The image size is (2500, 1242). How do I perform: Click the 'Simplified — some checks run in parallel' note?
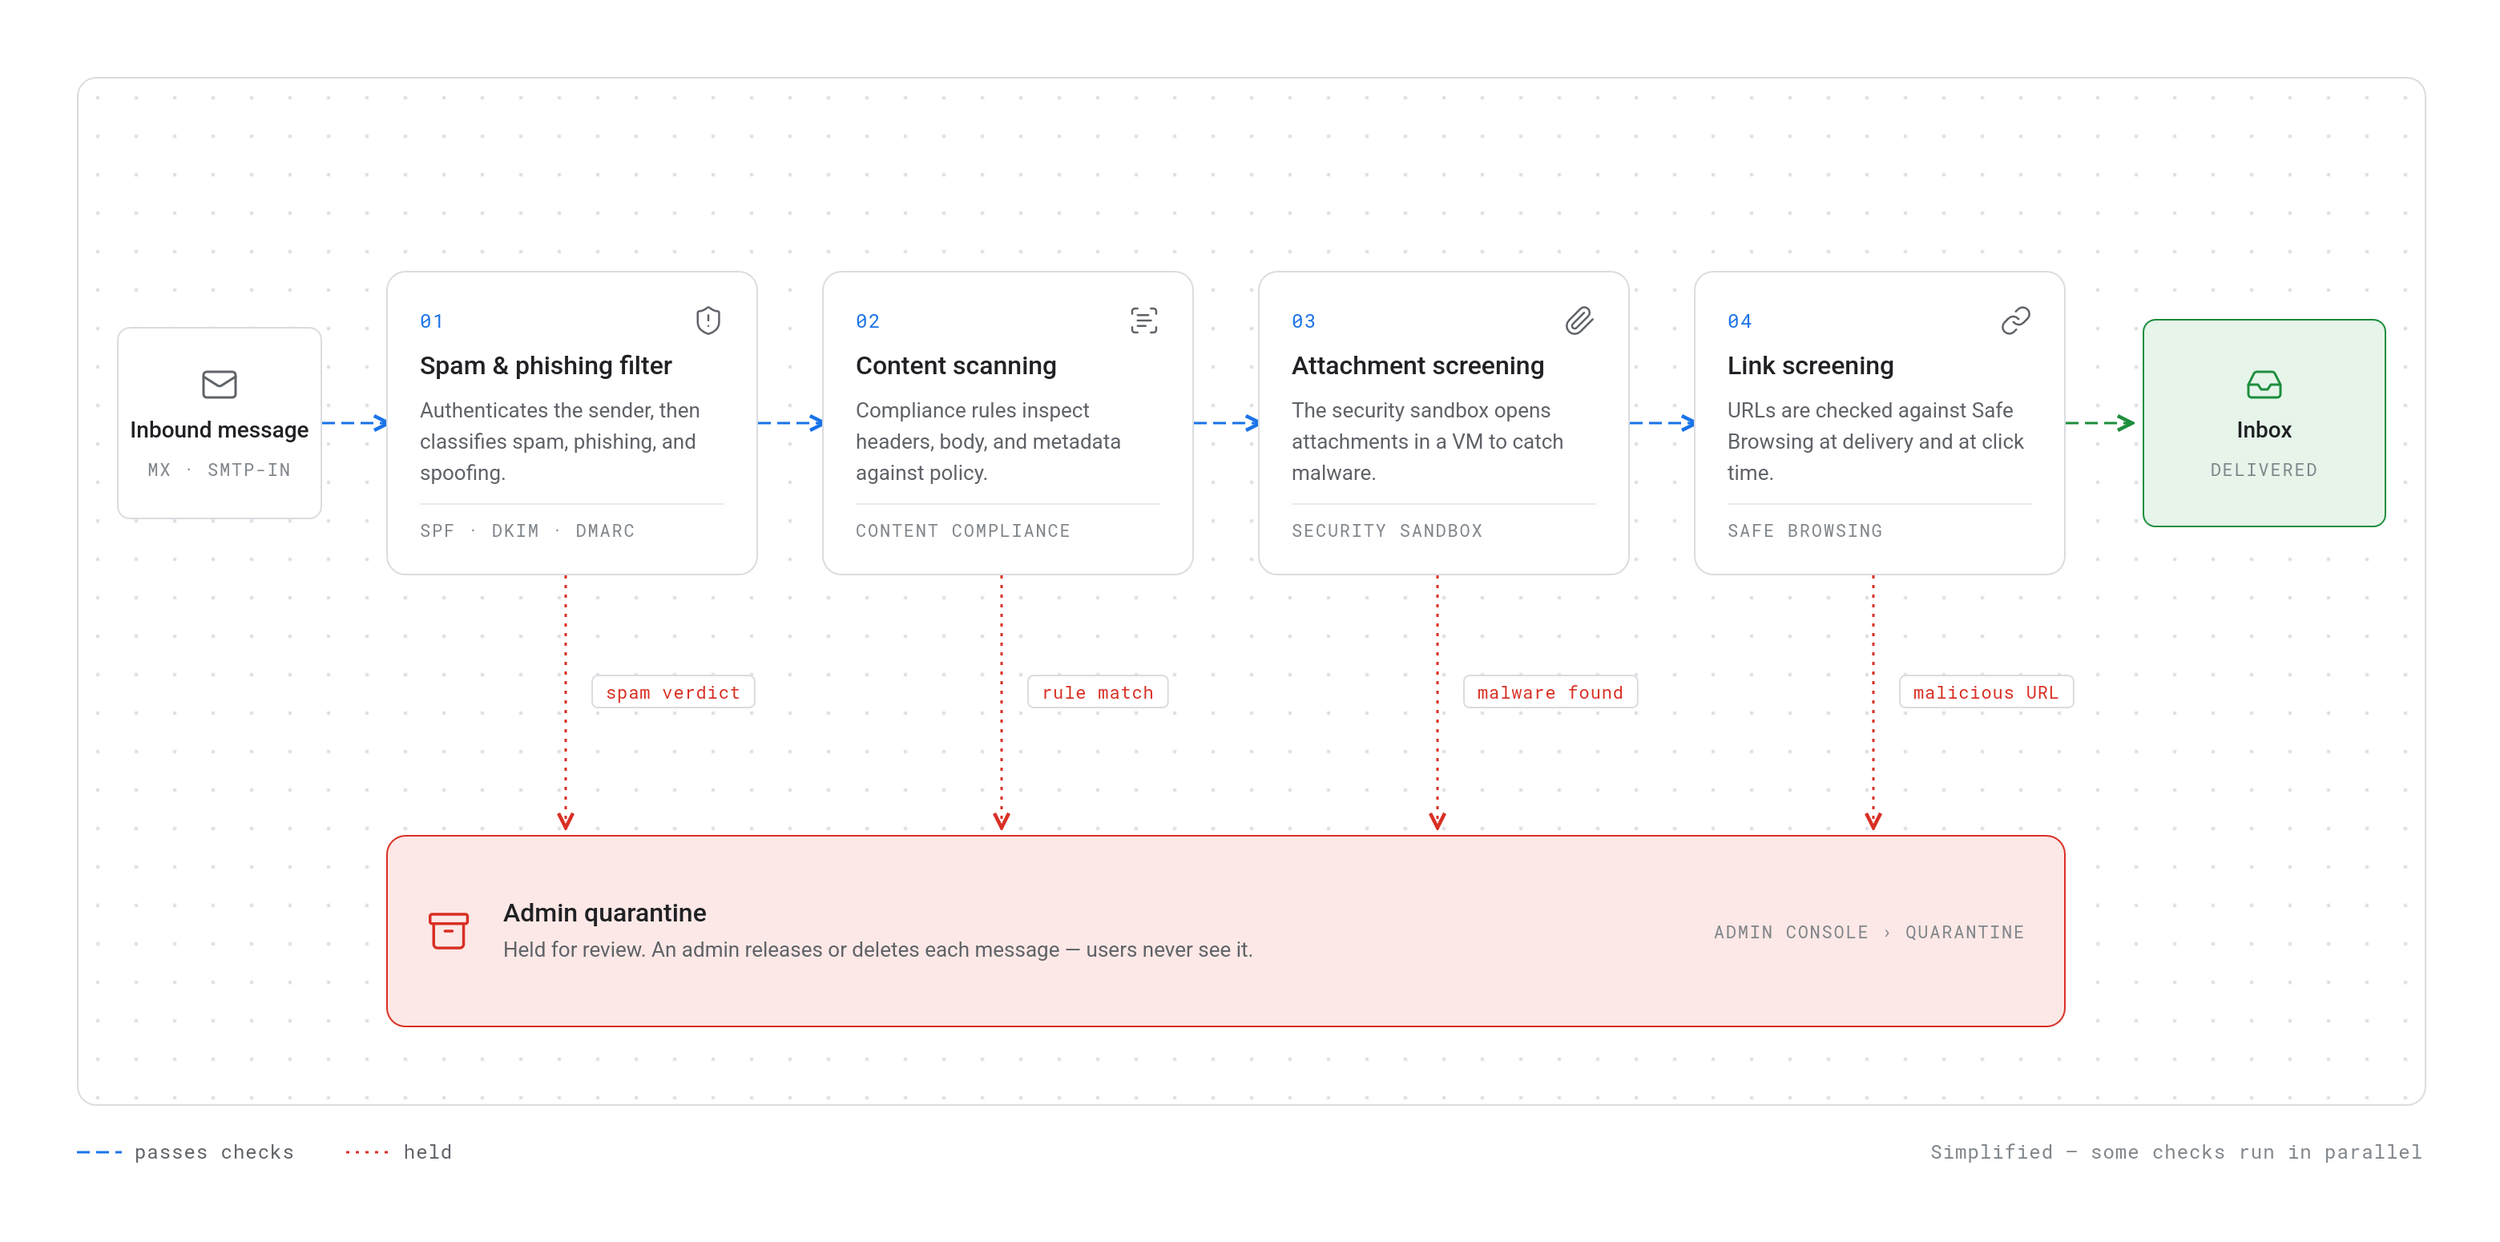pyautogui.click(x=2176, y=1152)
